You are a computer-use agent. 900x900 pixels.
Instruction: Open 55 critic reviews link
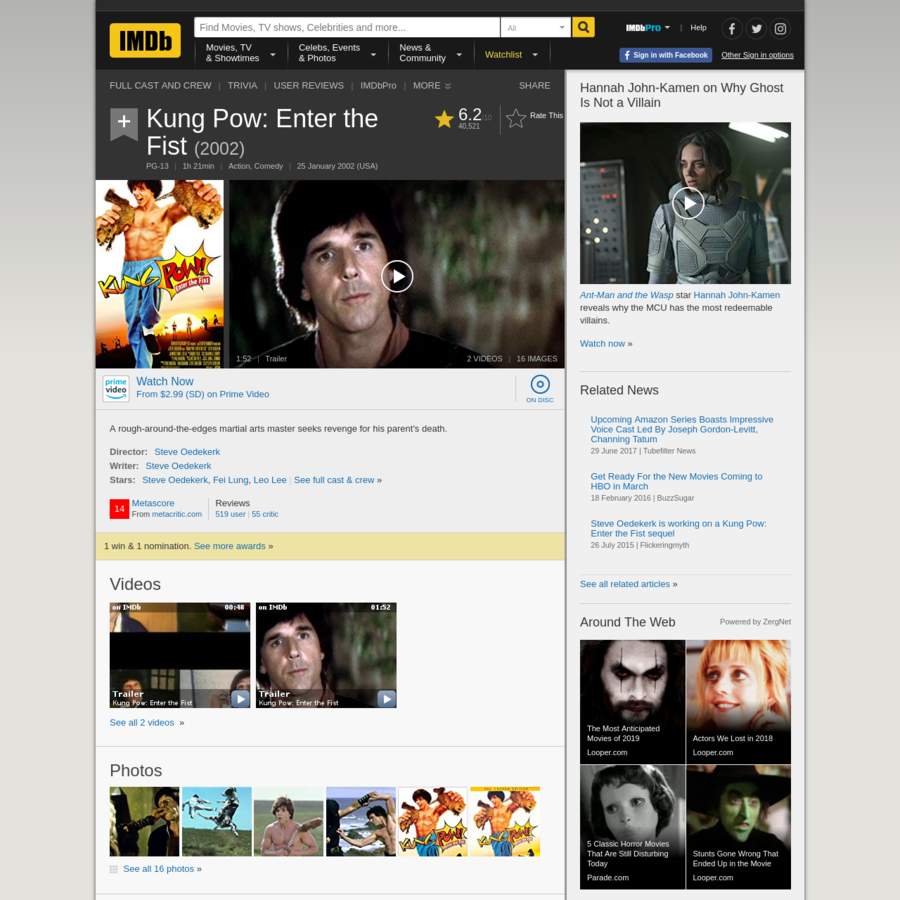point(265,514)
